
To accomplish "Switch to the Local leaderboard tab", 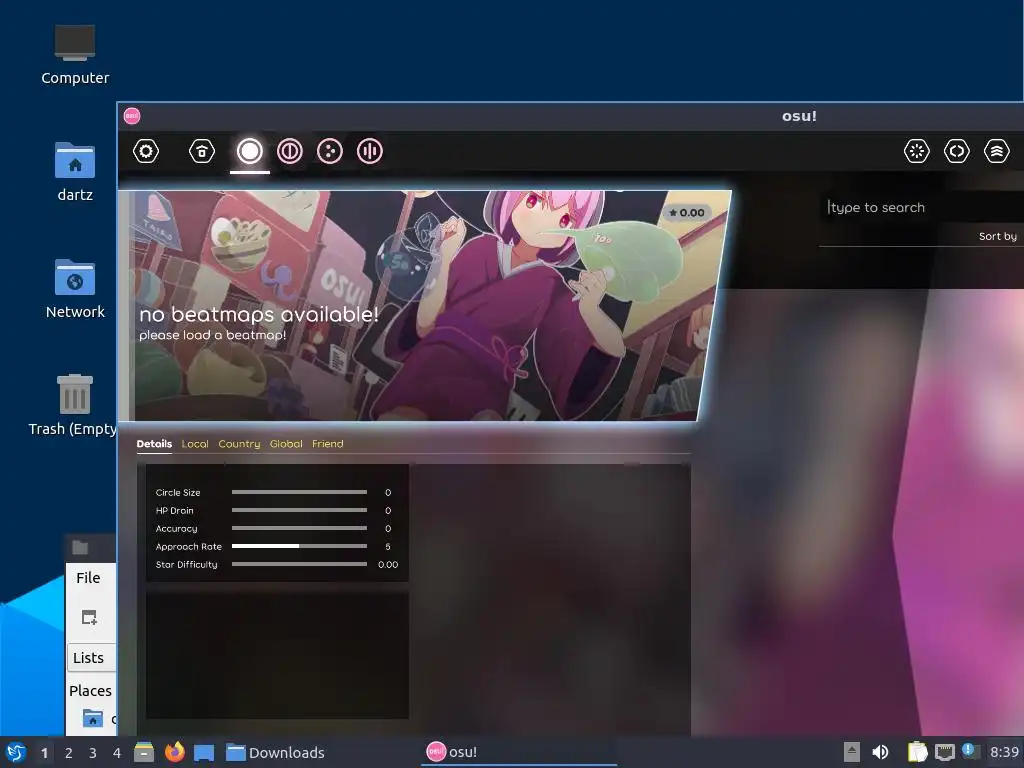I will pos(195,443).
